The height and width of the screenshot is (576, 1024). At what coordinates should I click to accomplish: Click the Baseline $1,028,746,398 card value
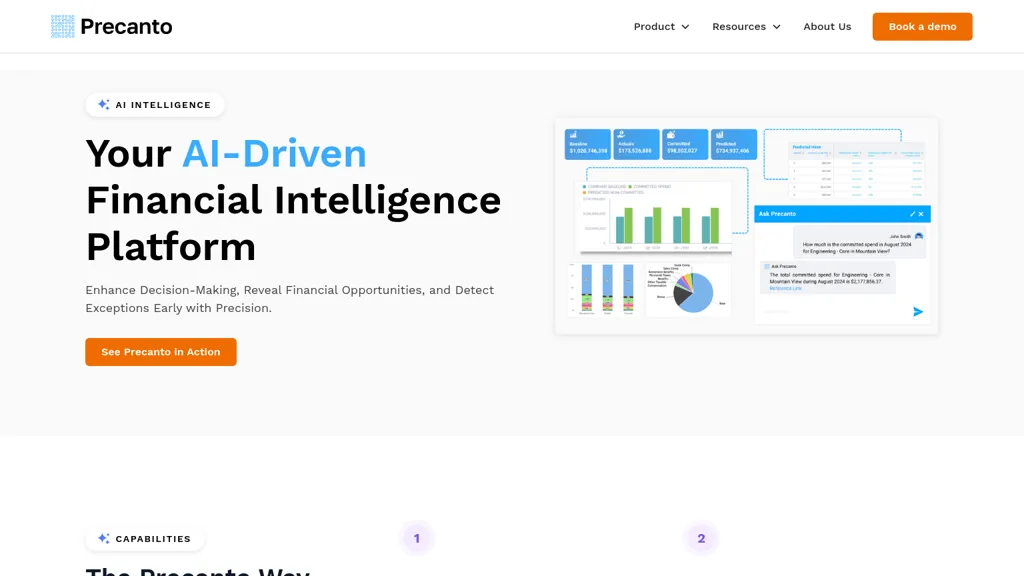(588, 151)
